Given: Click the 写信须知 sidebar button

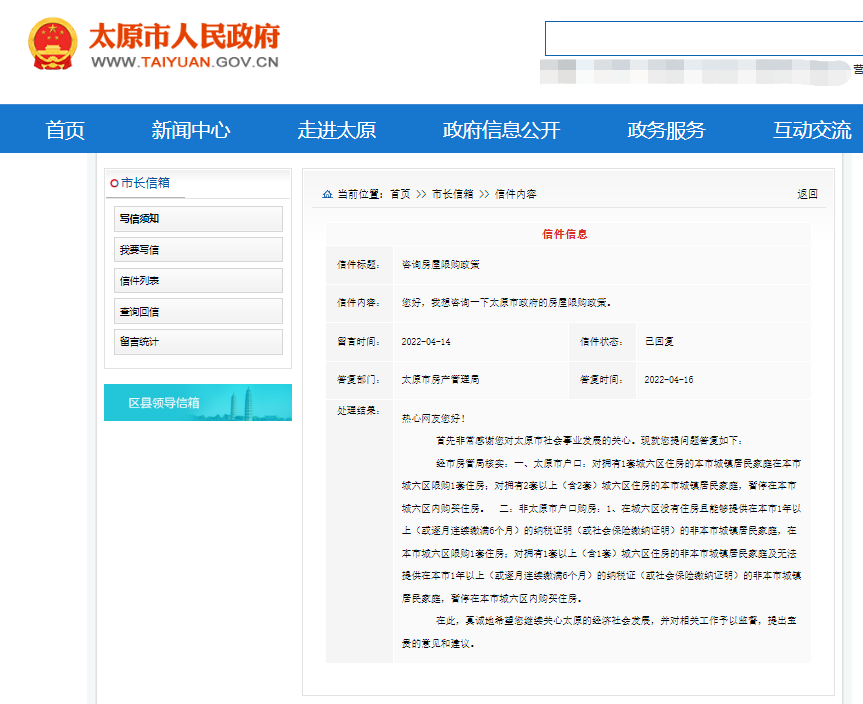Looking at the screenshot, I should click(x=198, y=219).
